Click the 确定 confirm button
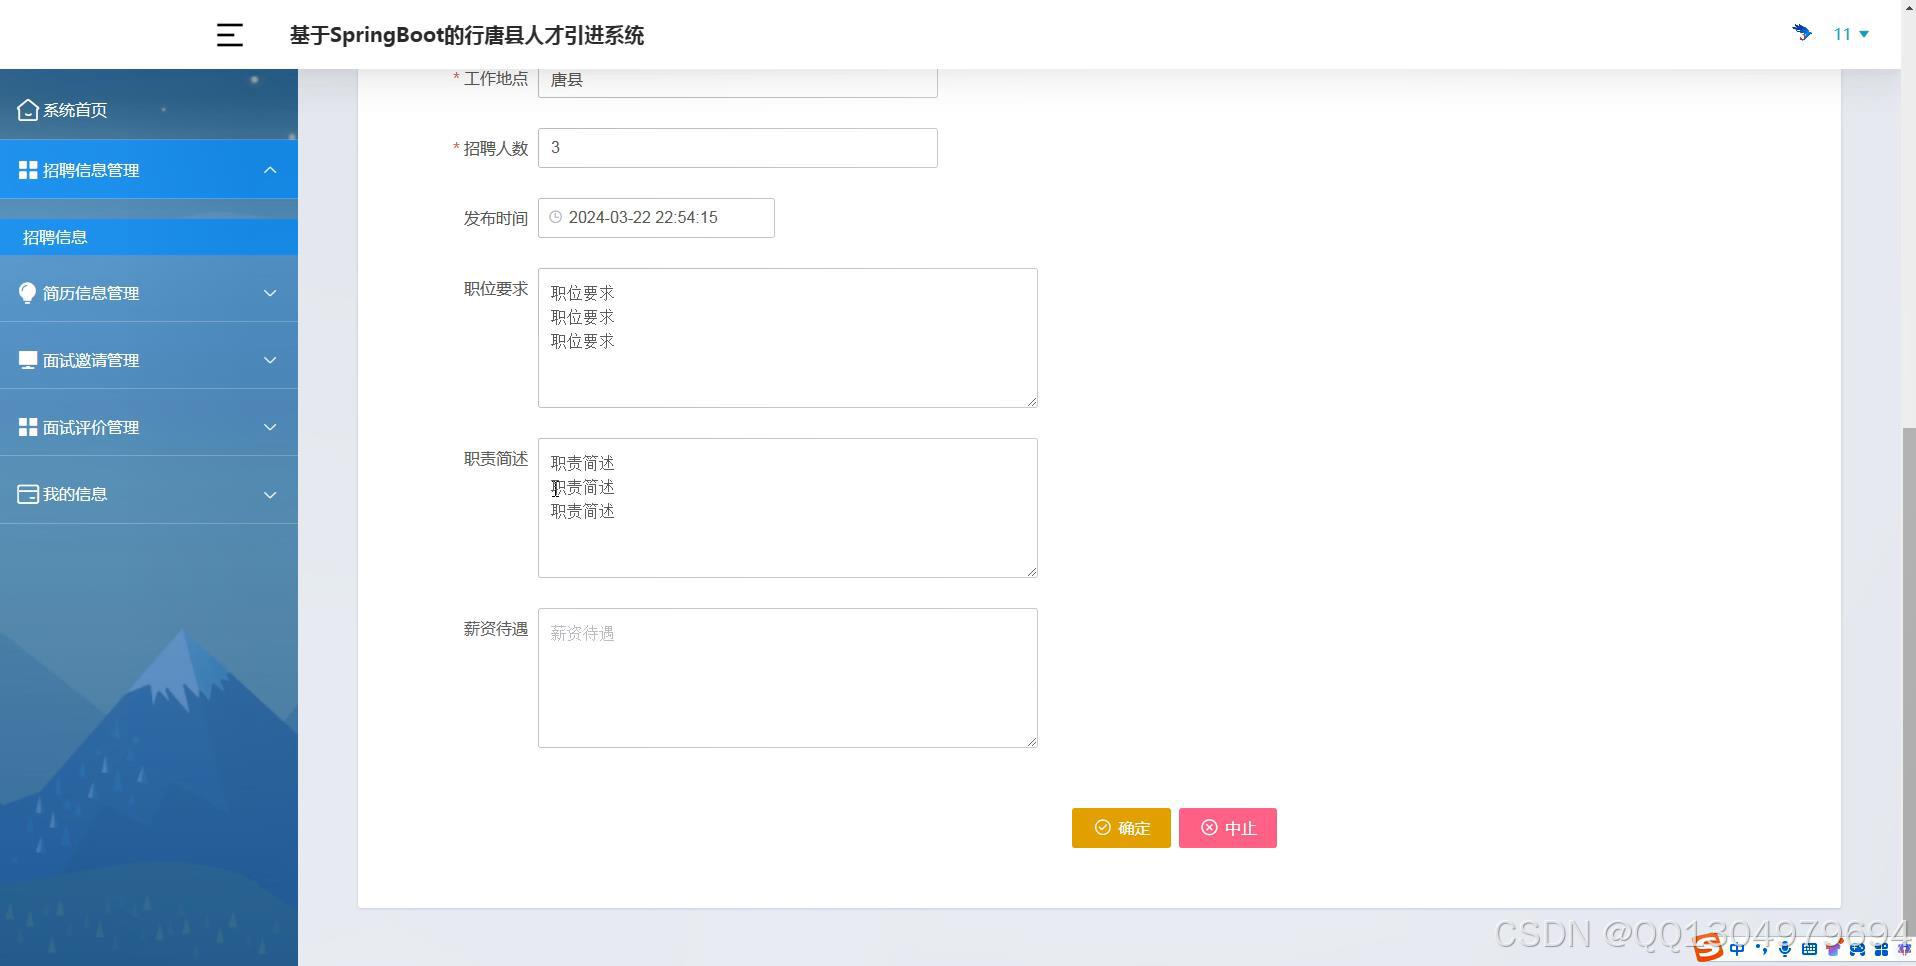The image size is (1916, 966). tap(1121, 828)
